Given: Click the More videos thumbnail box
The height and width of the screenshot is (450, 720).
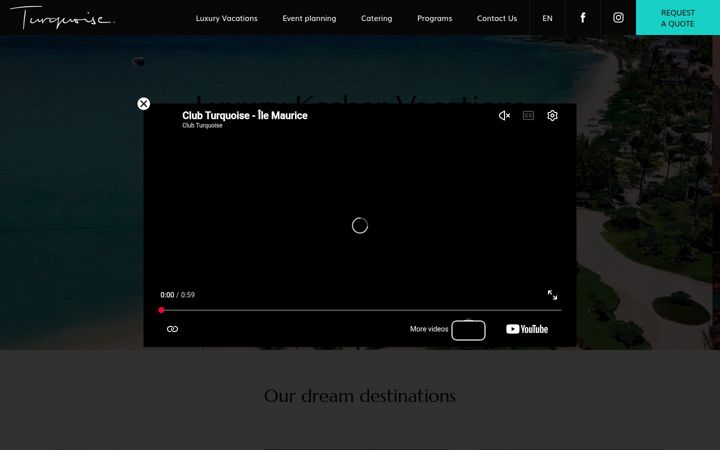Looking at the screenshot, I should click(468, 330).
